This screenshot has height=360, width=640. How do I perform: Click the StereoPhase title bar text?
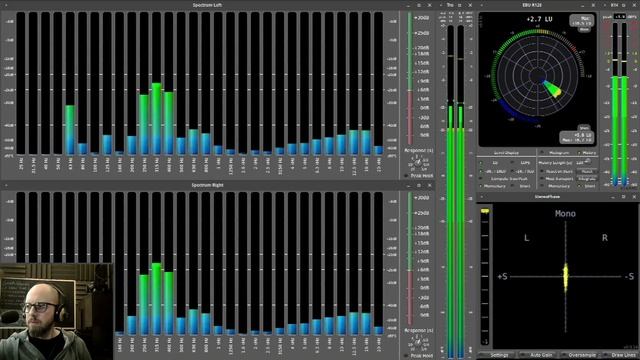click(x=547, y=197)
